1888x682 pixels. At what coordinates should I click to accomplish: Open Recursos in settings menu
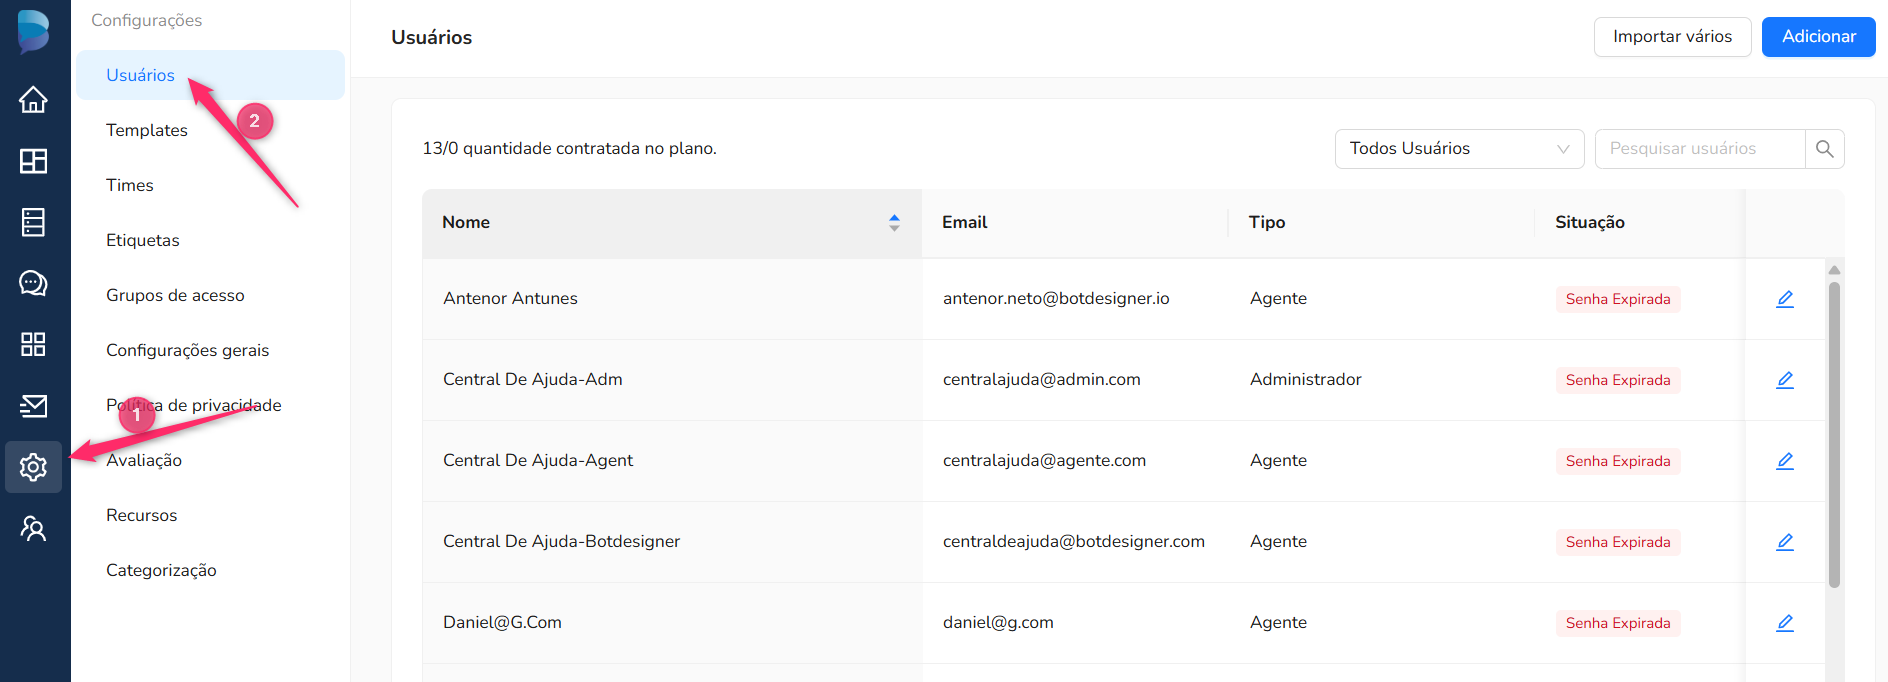point(142,515)
